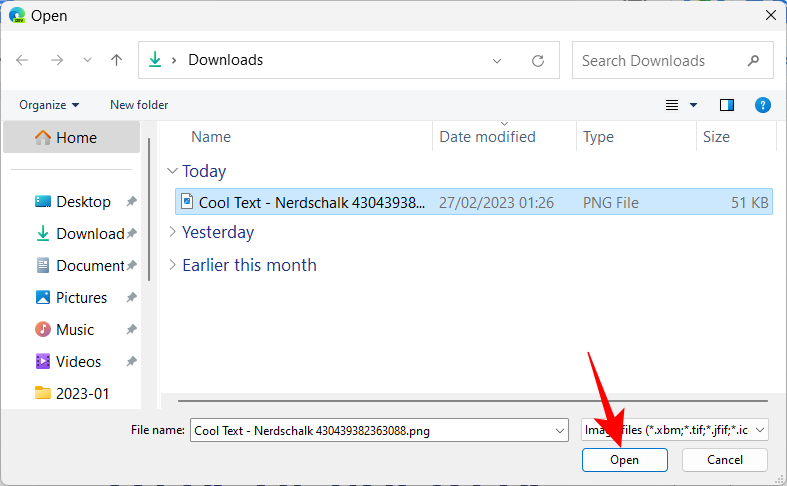Refresh the Downloads folder view
787x486 pixels.
click(538, 60)
